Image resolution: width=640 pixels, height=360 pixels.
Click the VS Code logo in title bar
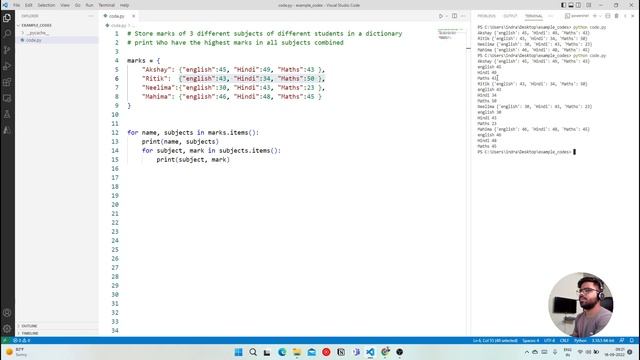(x=5, y=5)
